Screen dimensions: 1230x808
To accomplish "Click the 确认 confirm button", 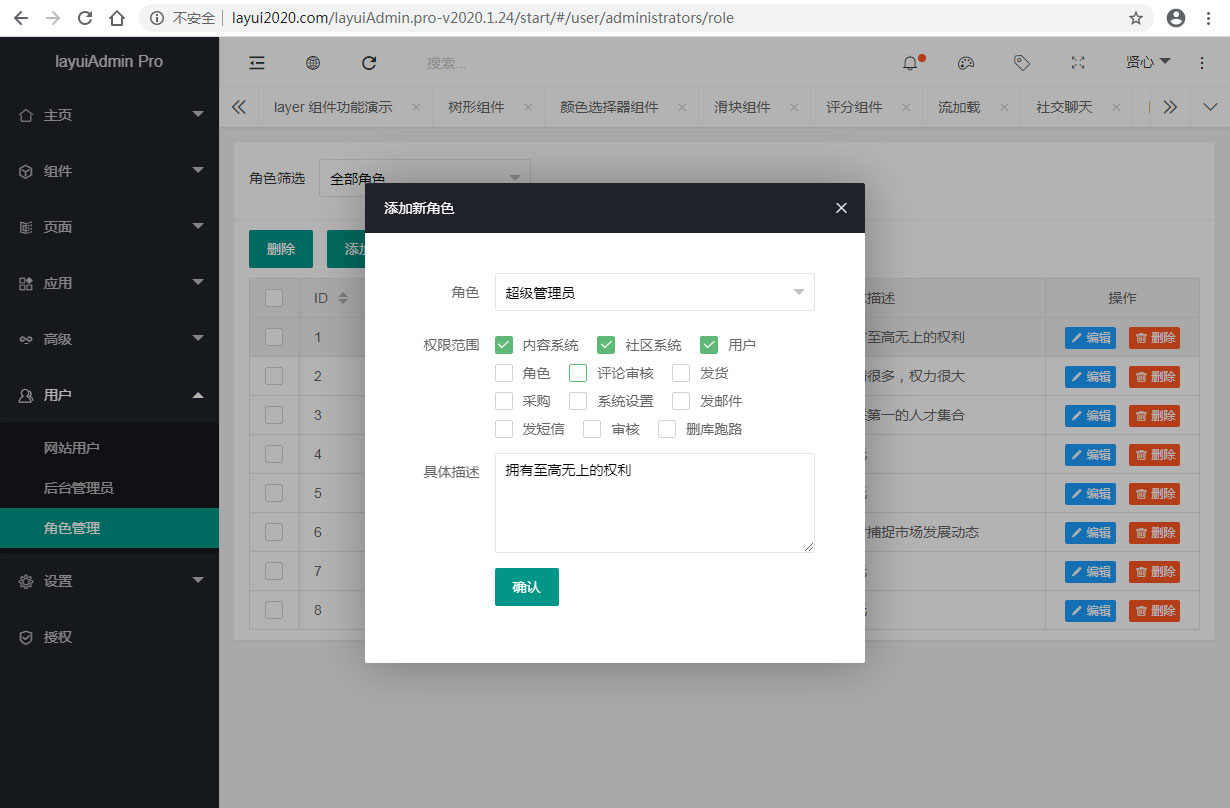I will [526, 587].
